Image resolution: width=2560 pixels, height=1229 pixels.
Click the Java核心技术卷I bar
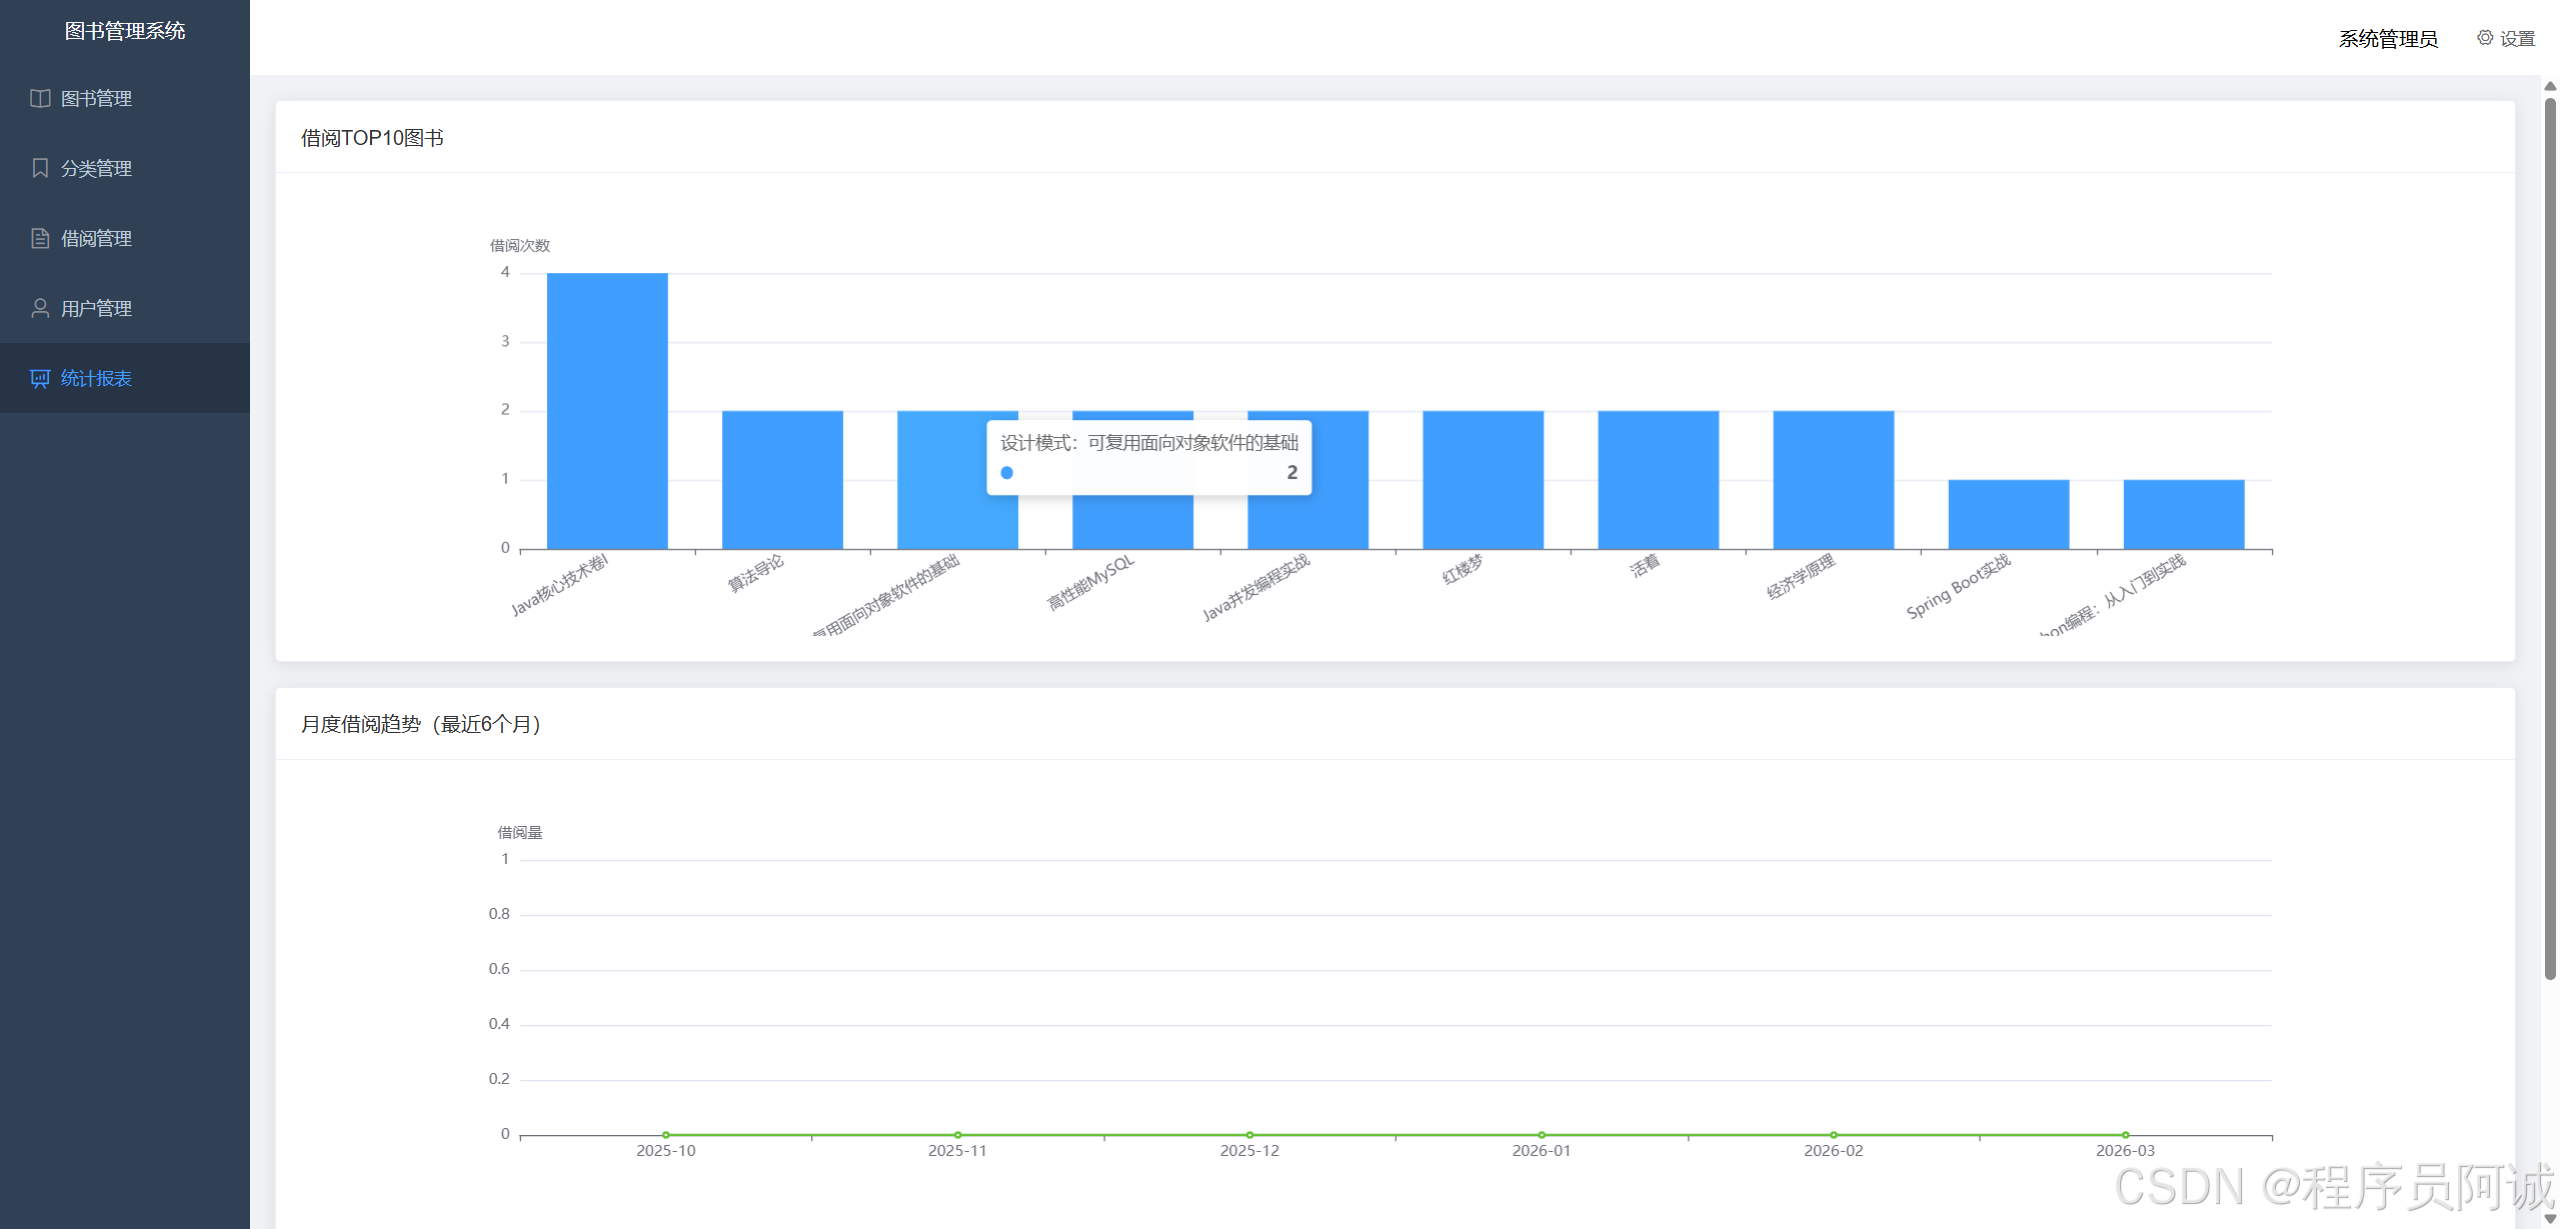coord(607,411)
